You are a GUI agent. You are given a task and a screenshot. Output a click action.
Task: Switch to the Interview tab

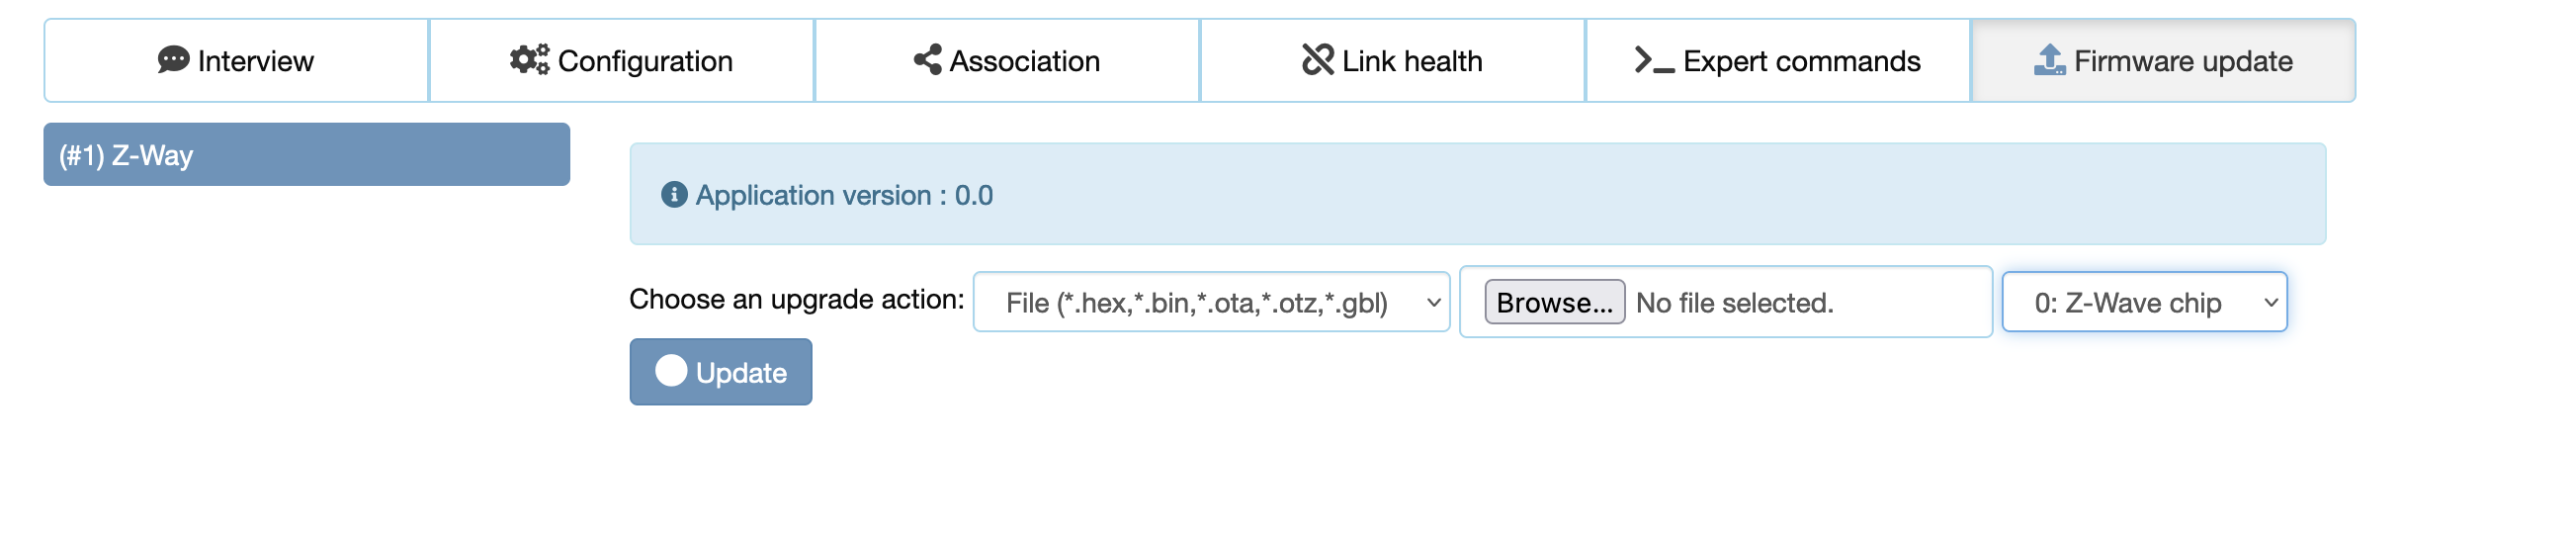(x=256, y=61)
